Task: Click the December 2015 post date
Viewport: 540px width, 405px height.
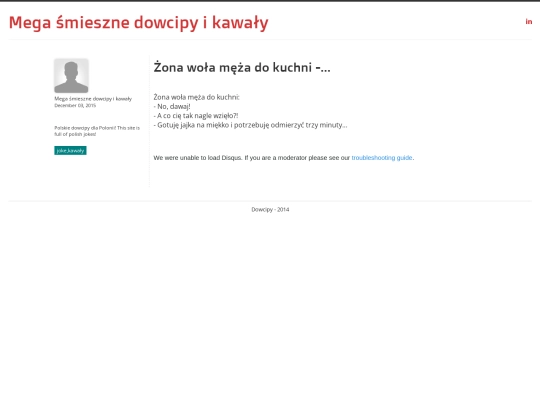Action: tap(75, 105)
